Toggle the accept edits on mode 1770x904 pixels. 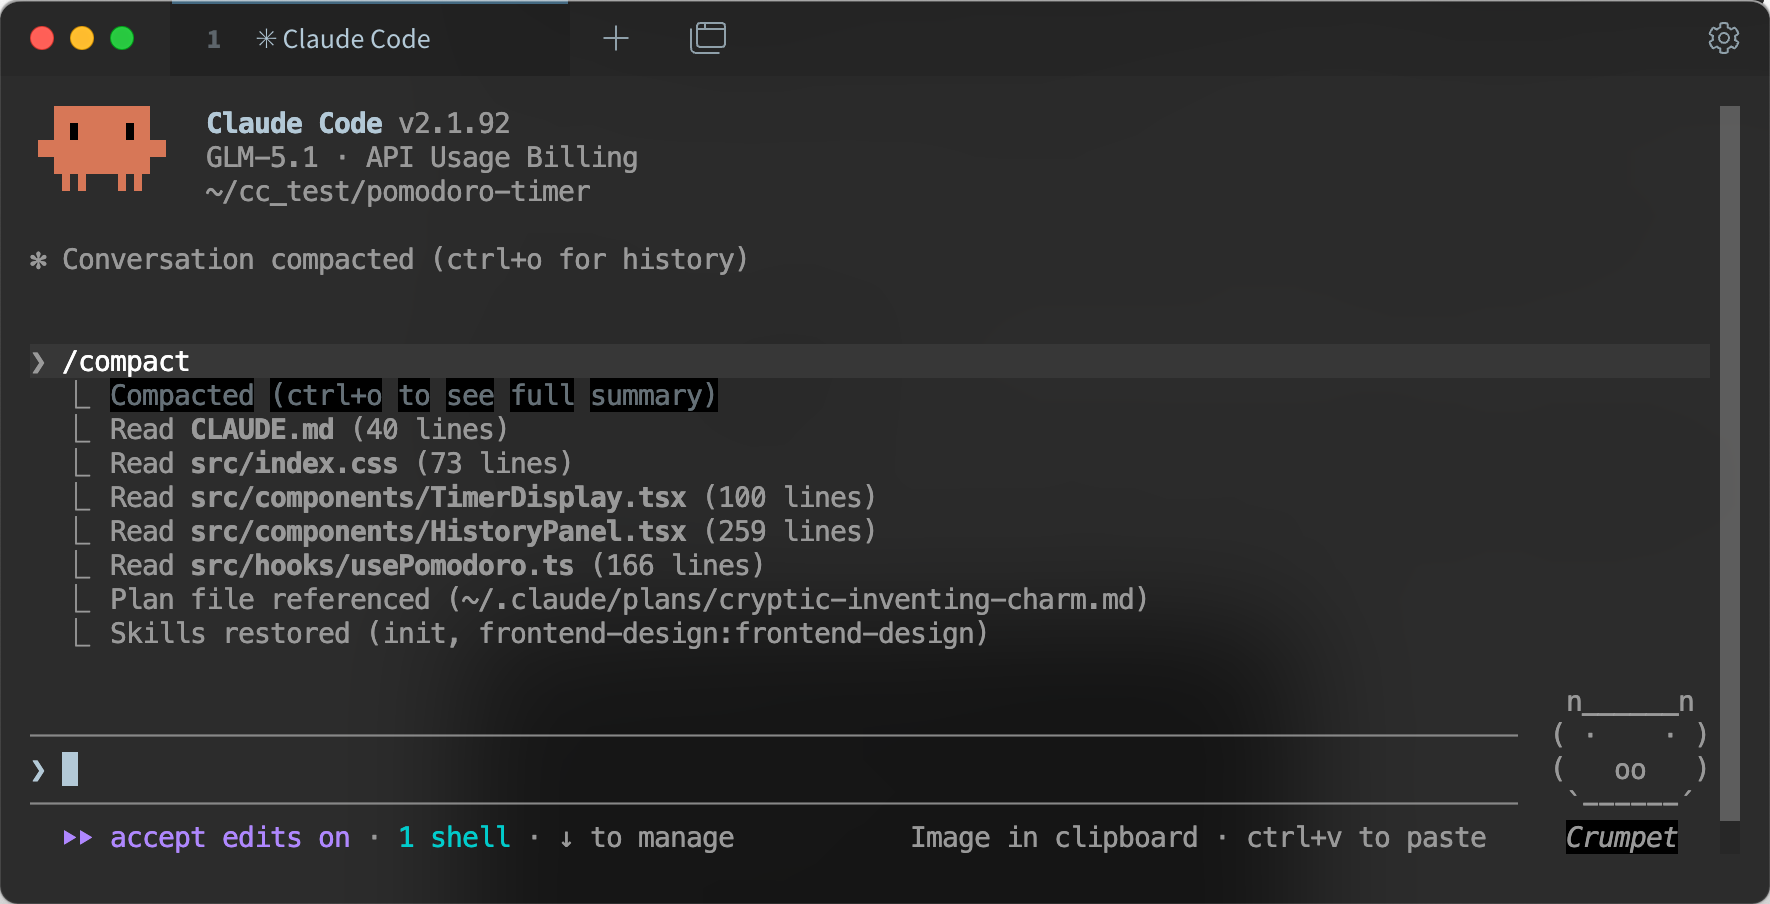tap(230, 837)
